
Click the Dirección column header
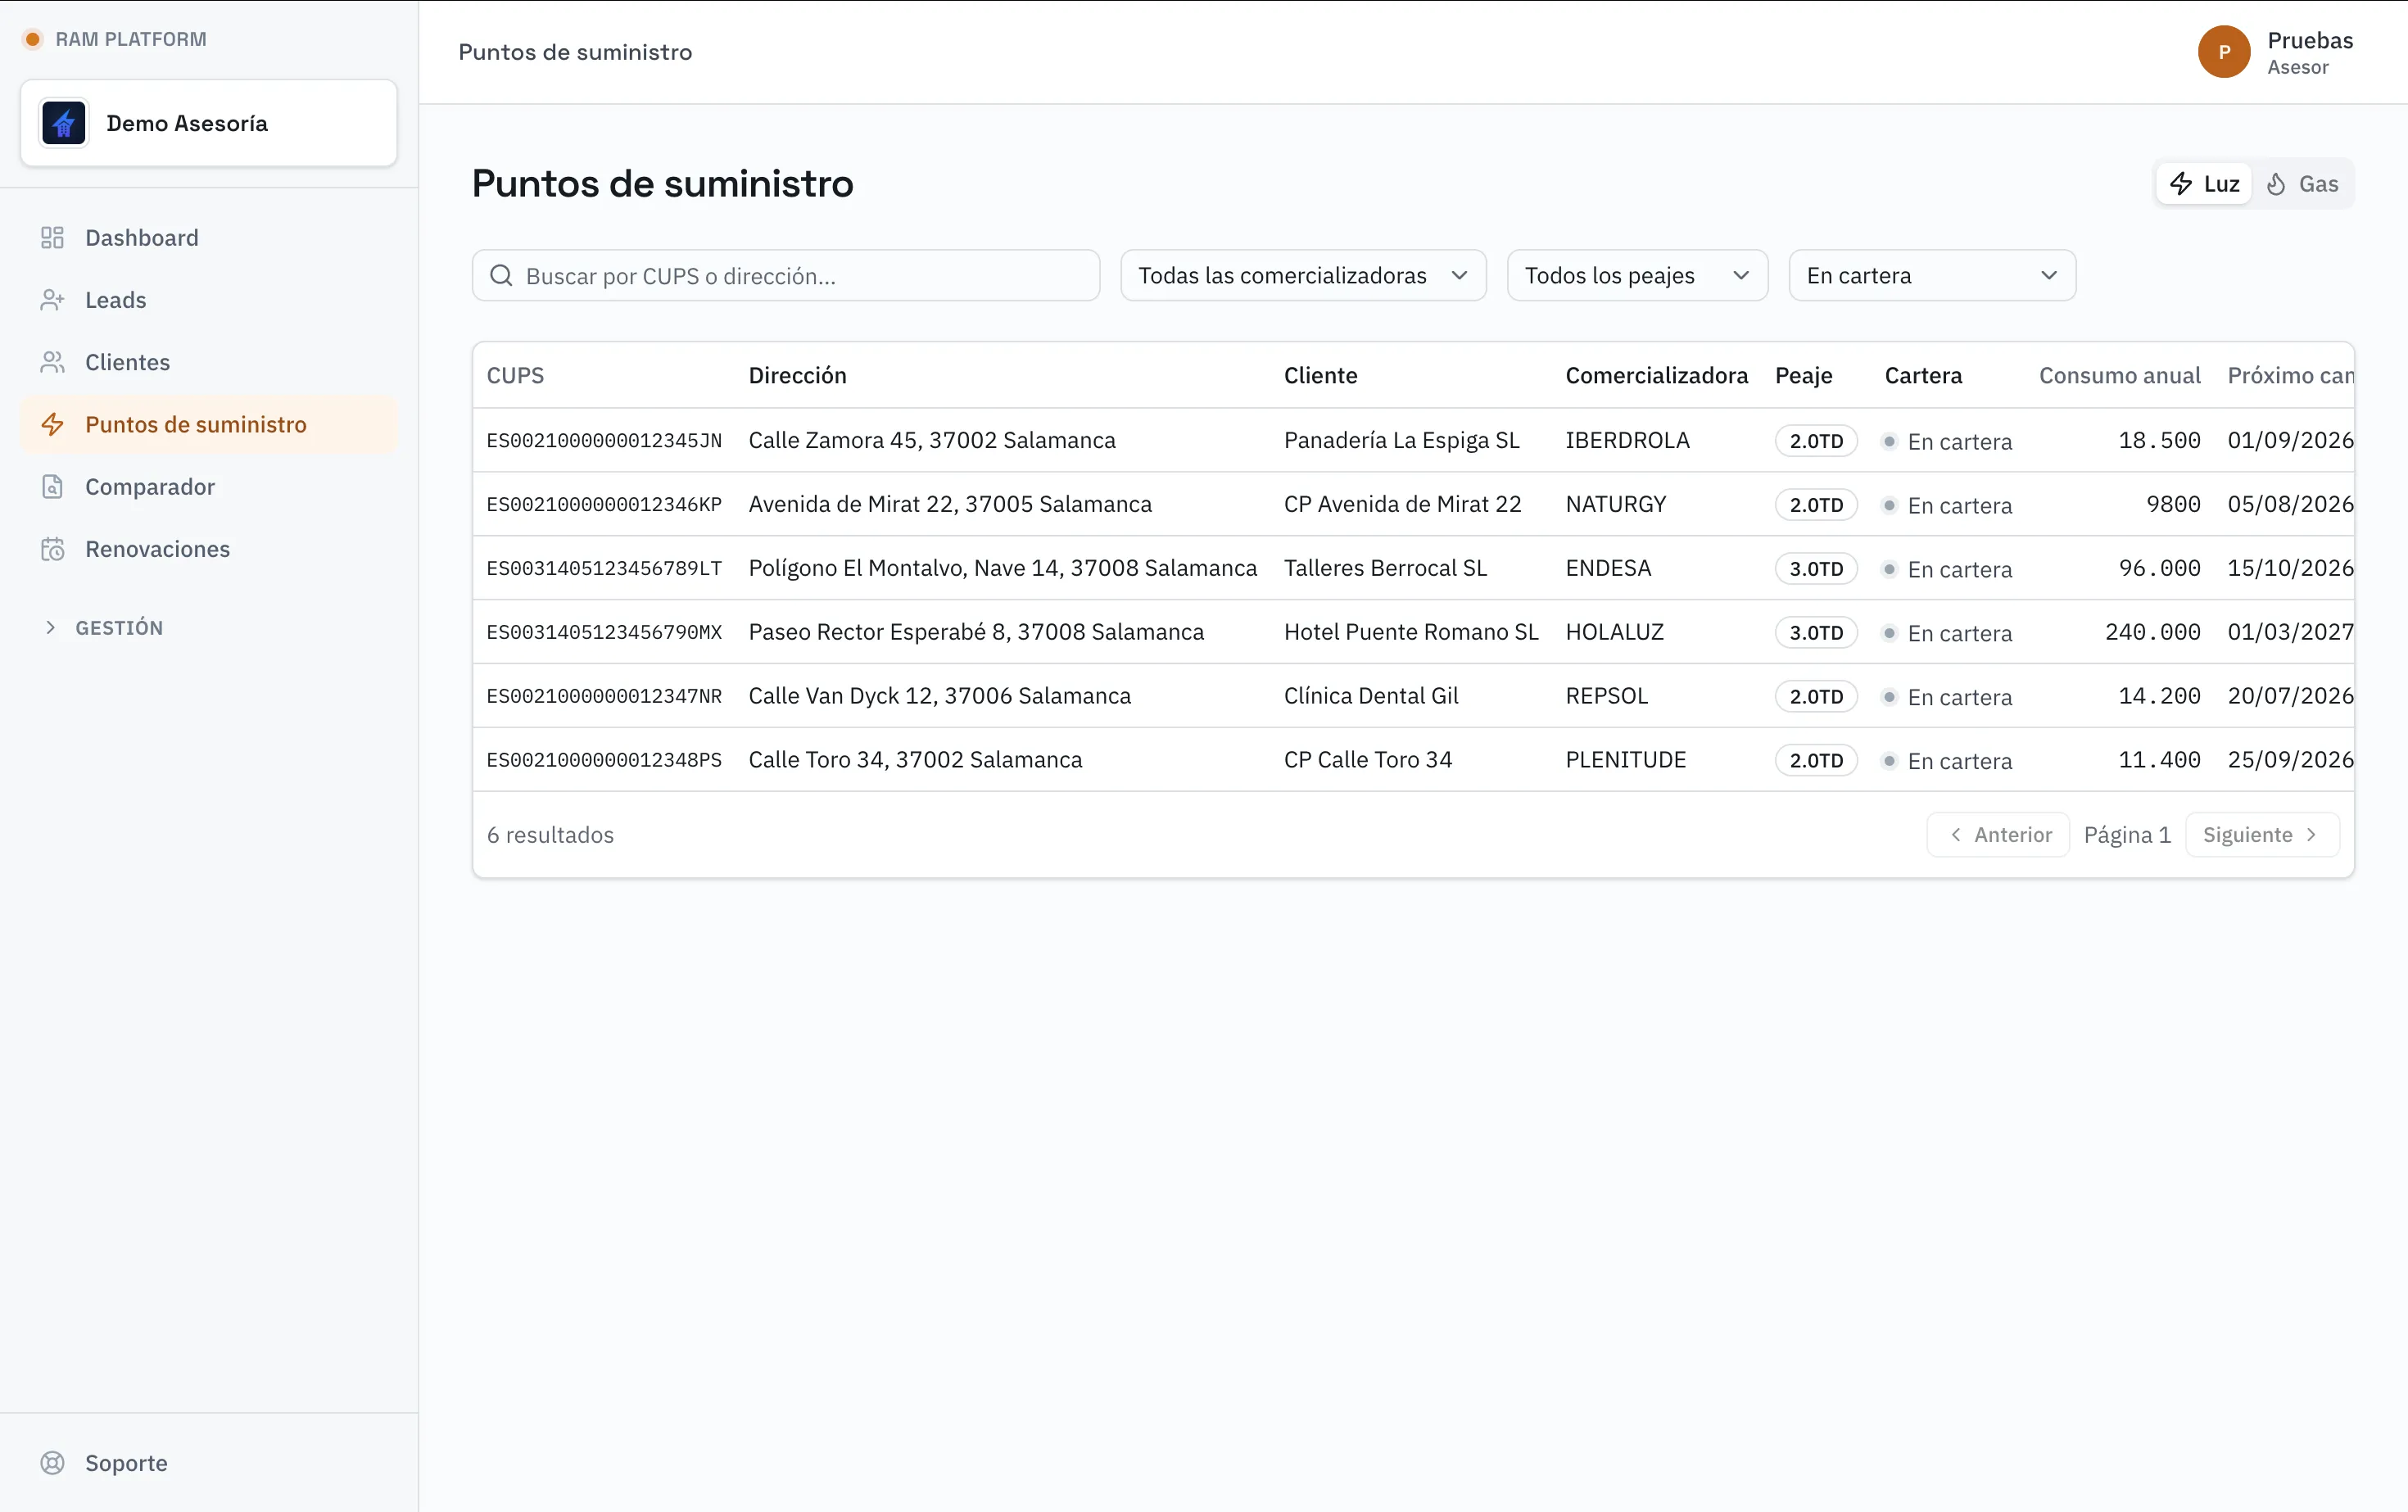797,376
